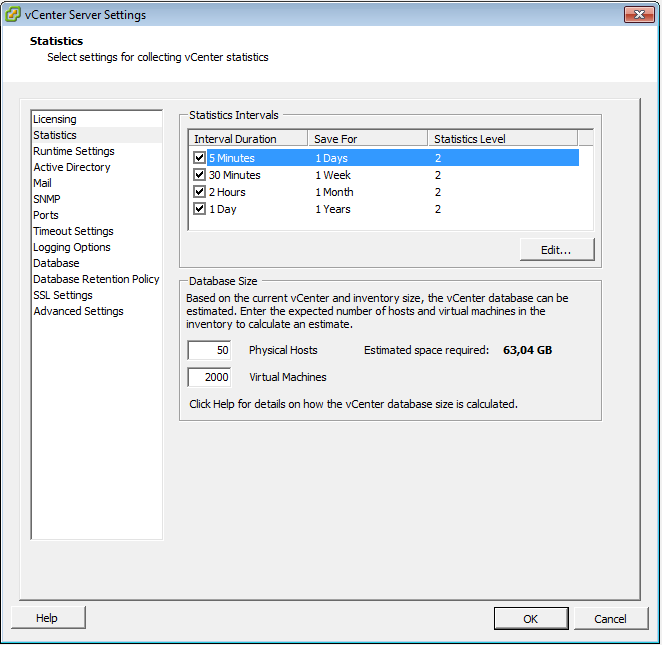Select Statistics in the settings list
Viewport: 662px width, 645px height.
[x=55, y=135]
